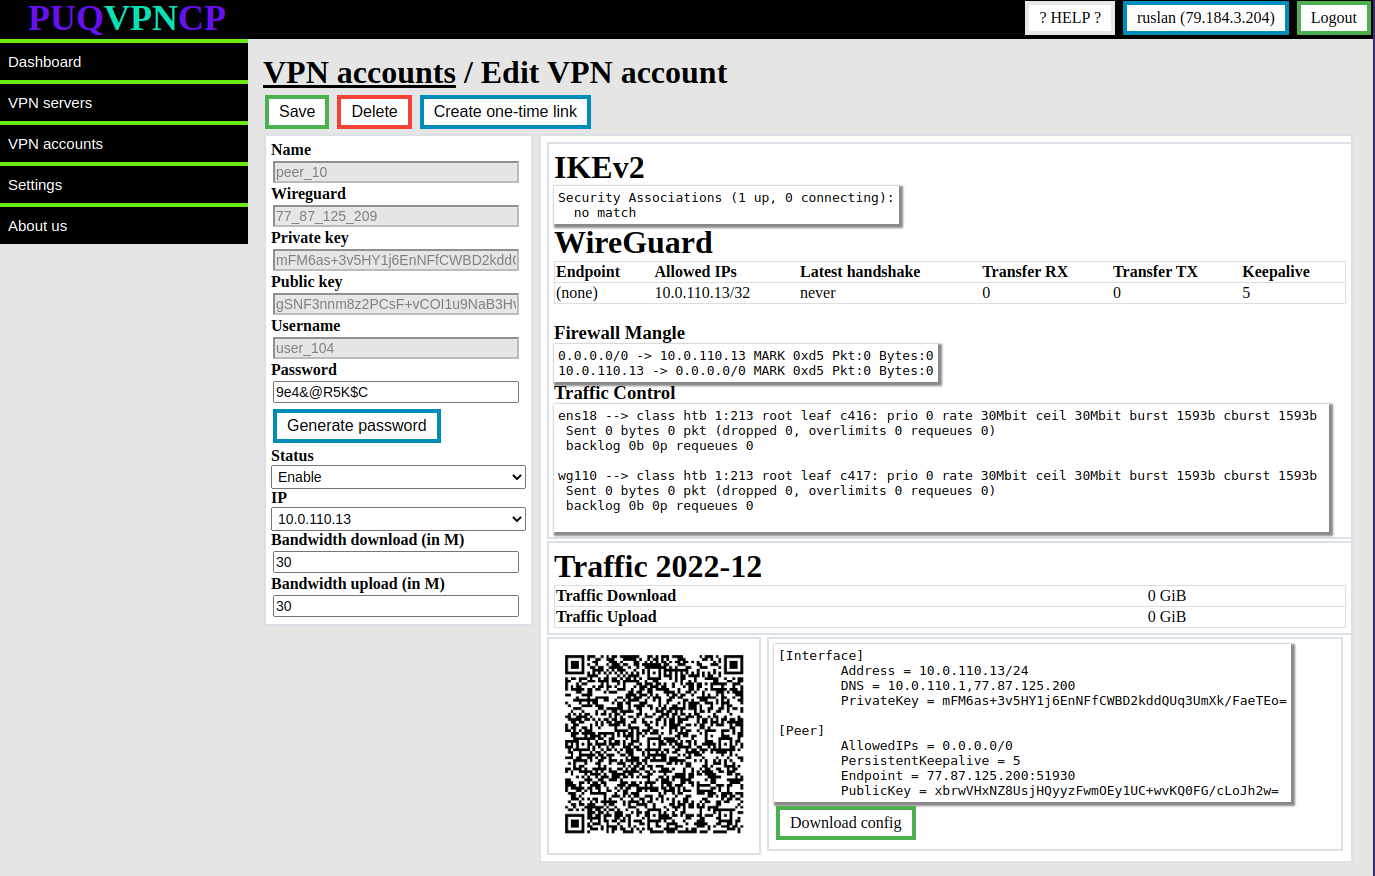Go to VPN servers menu item
This screenshot has height=876, width=1375.
click(124, 103)
